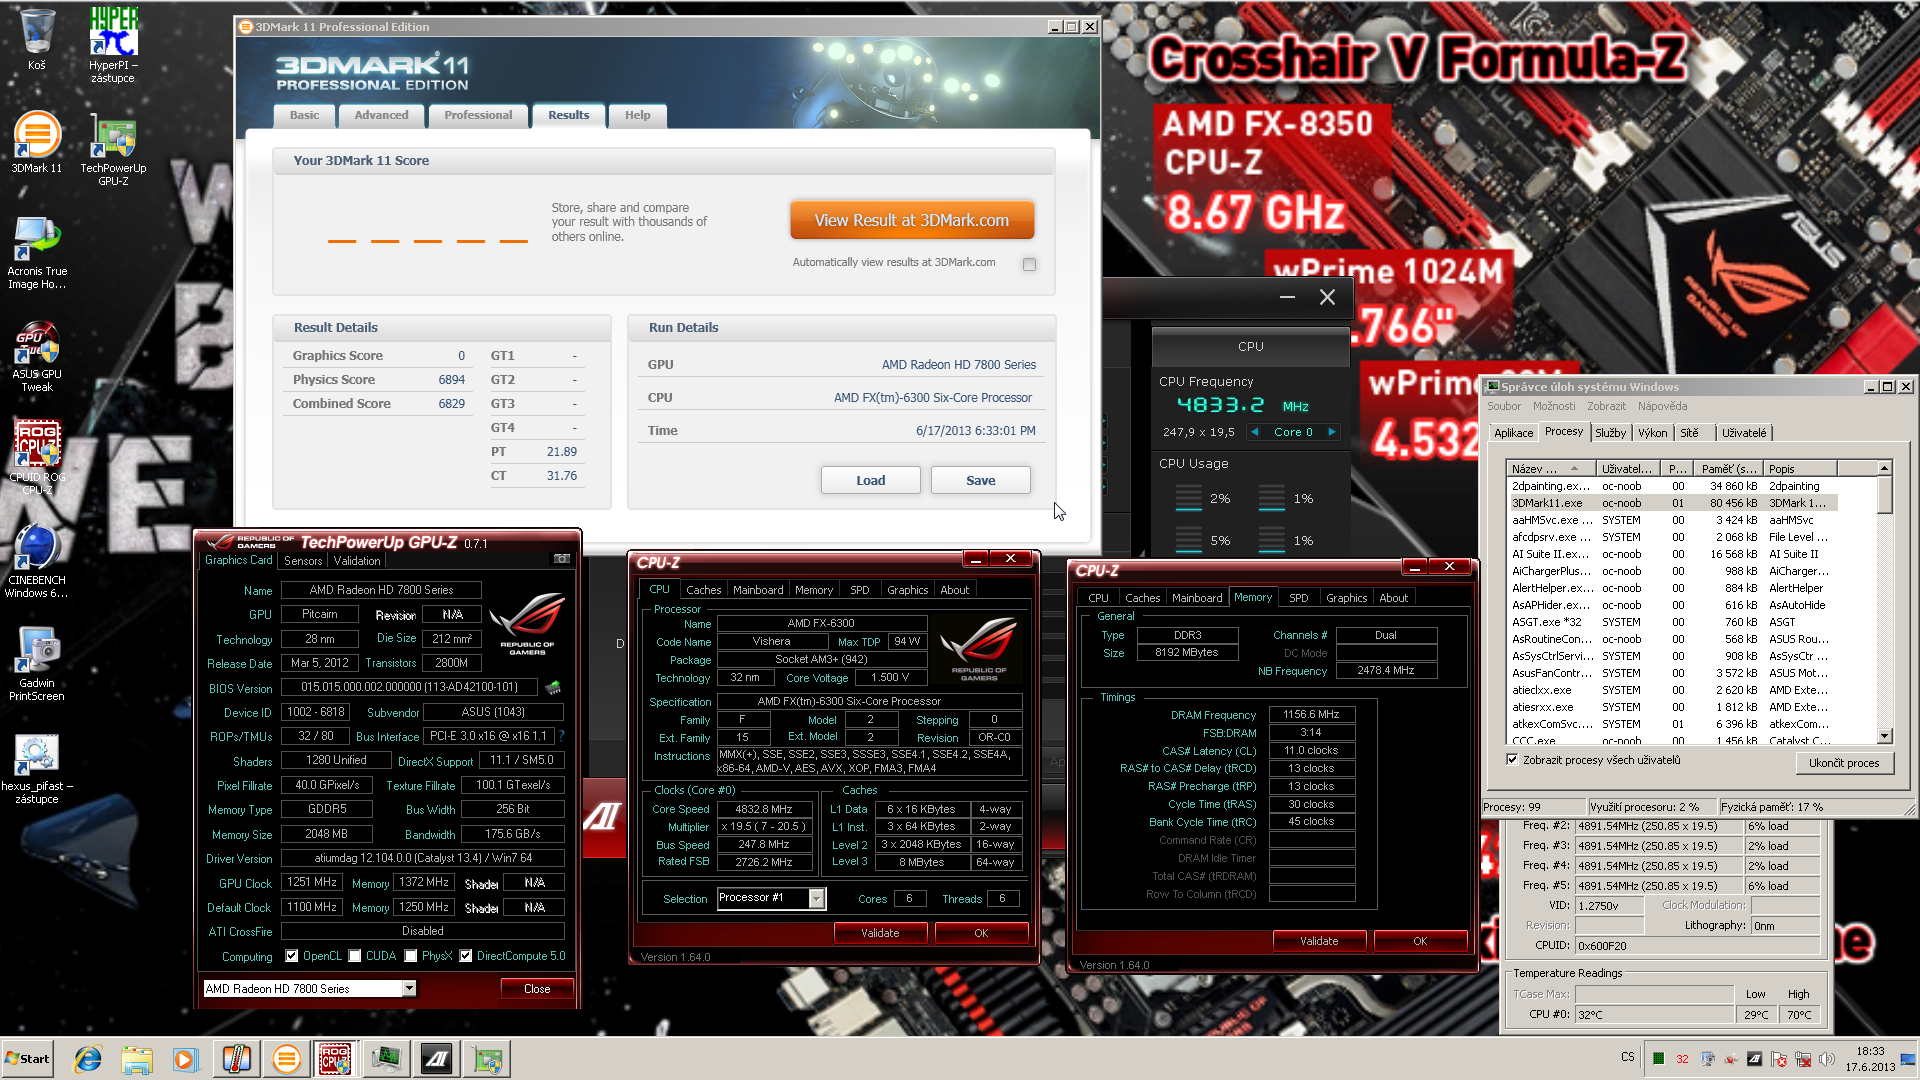The width and height of the screenshot is (1920, 1080).
Task: Open the Professional tab in 3DMark 11
Action: [478, 115]
